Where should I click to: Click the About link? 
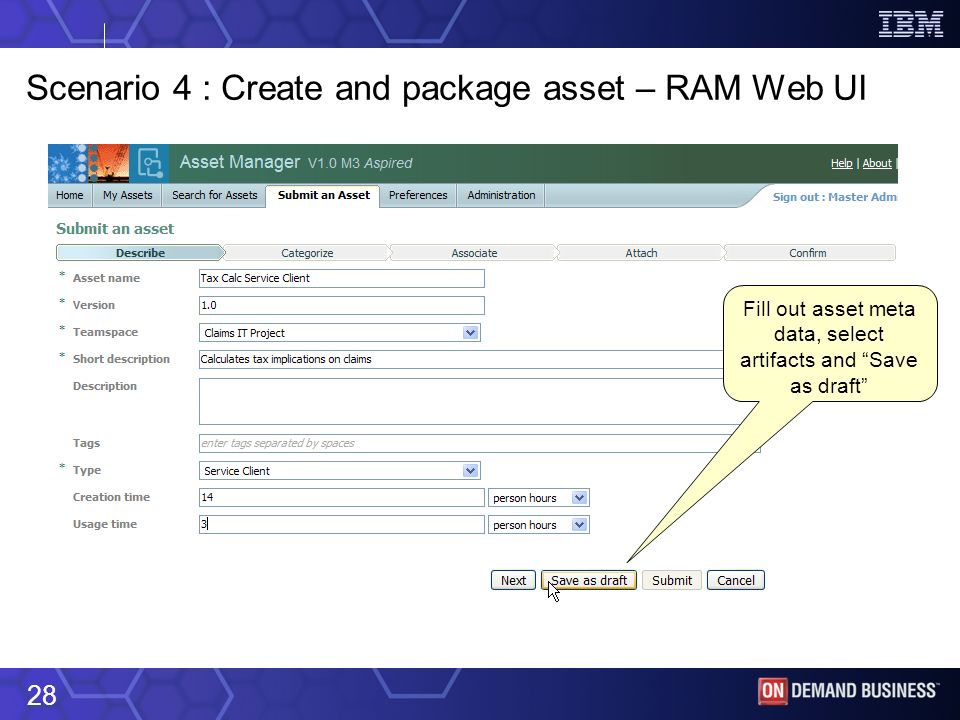(877, 163)
